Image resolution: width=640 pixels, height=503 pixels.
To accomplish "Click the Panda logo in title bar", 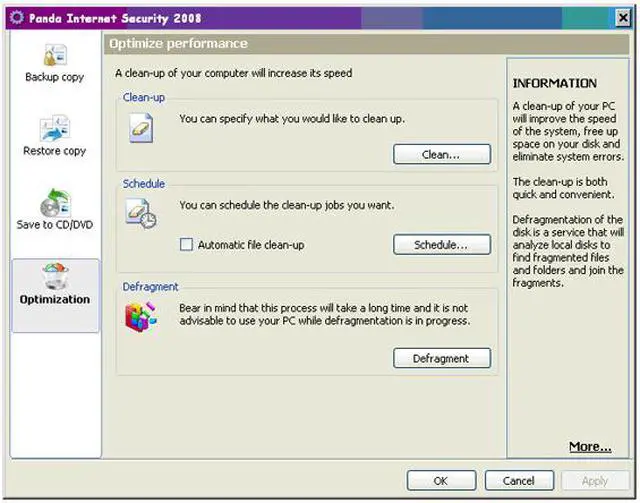I will (13, 17).
